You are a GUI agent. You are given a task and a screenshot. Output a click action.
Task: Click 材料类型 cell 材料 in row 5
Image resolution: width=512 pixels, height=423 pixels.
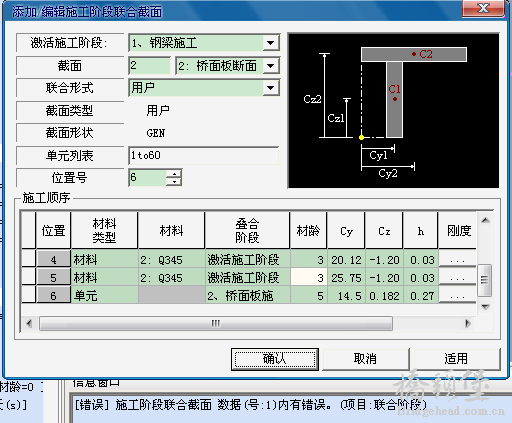105,277
